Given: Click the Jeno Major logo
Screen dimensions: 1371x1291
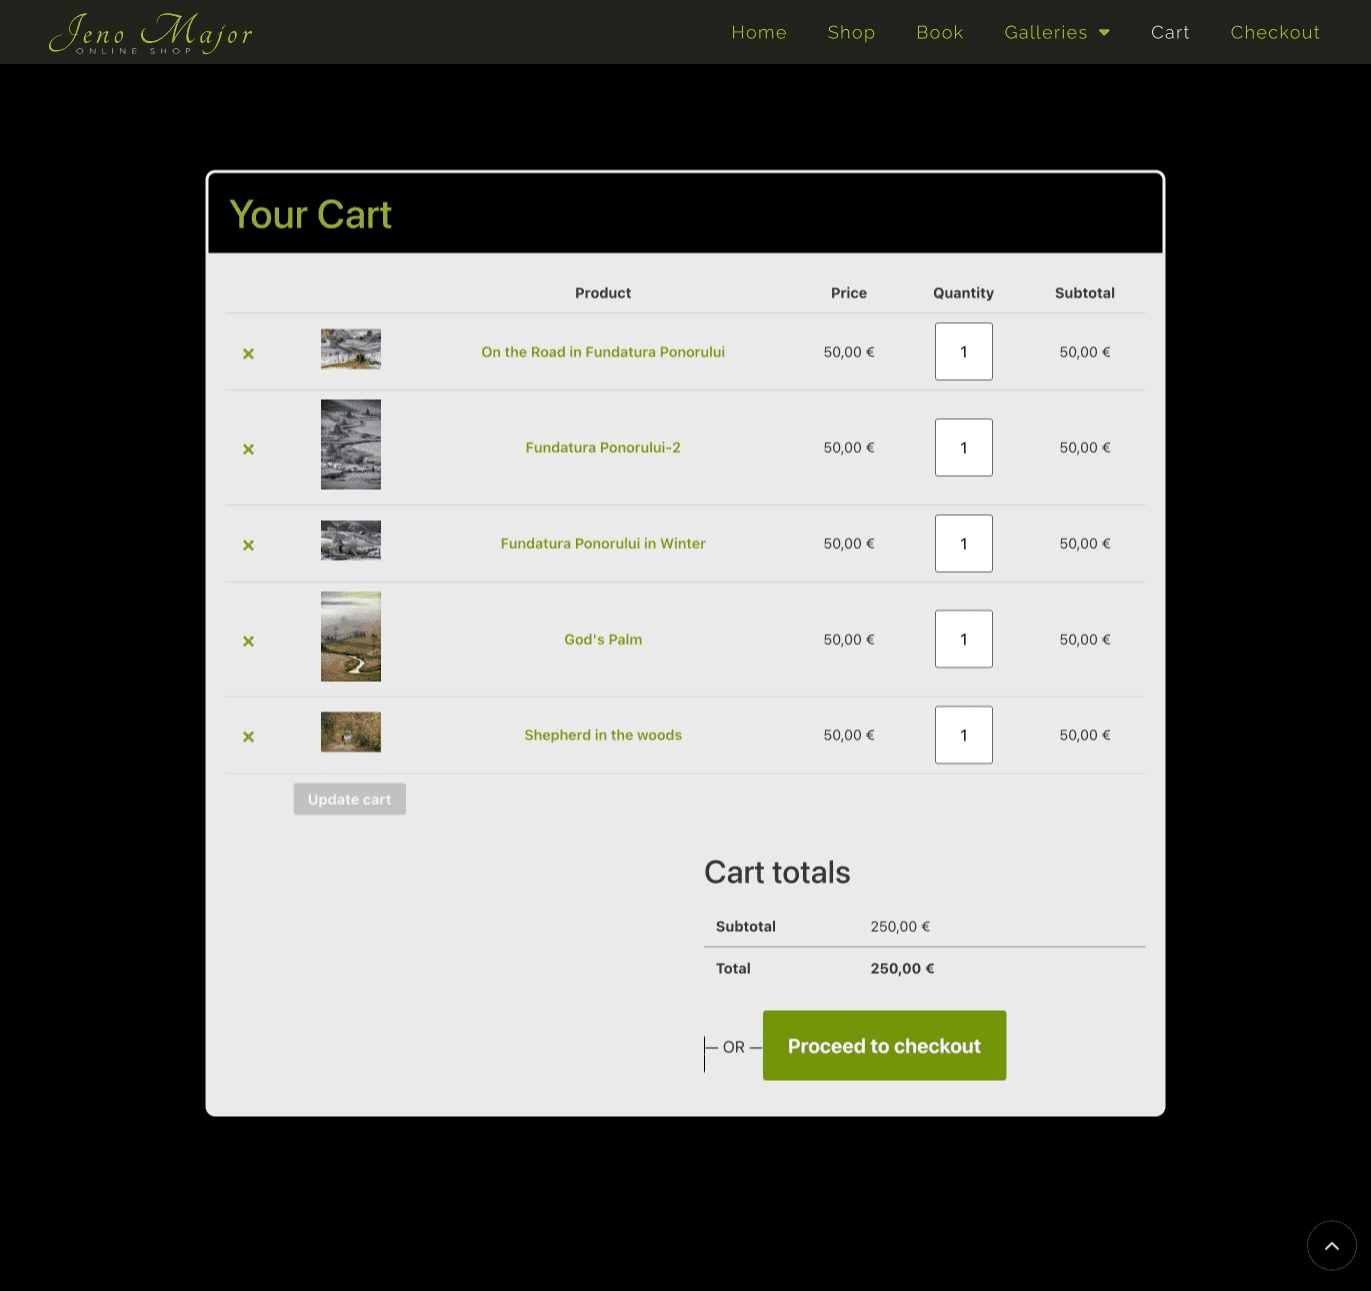Looking at the screenshot, I should click(151, 33).
